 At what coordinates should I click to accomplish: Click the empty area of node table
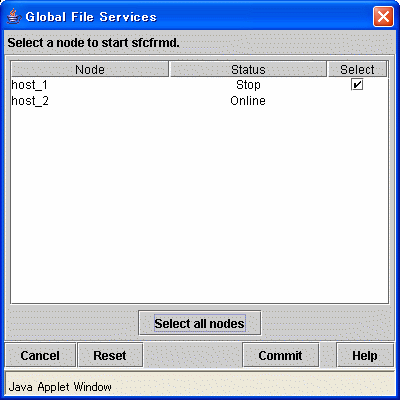click(200, 205)
